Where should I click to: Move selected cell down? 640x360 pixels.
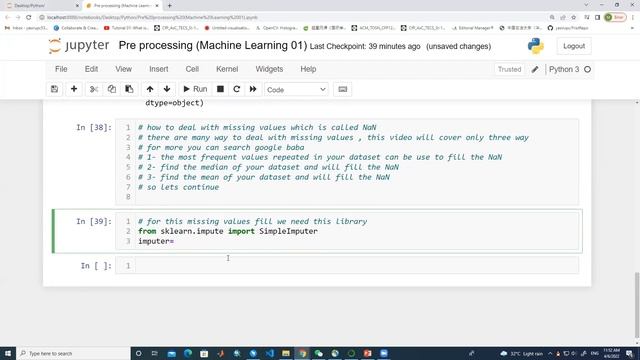(x=167, y=89)
